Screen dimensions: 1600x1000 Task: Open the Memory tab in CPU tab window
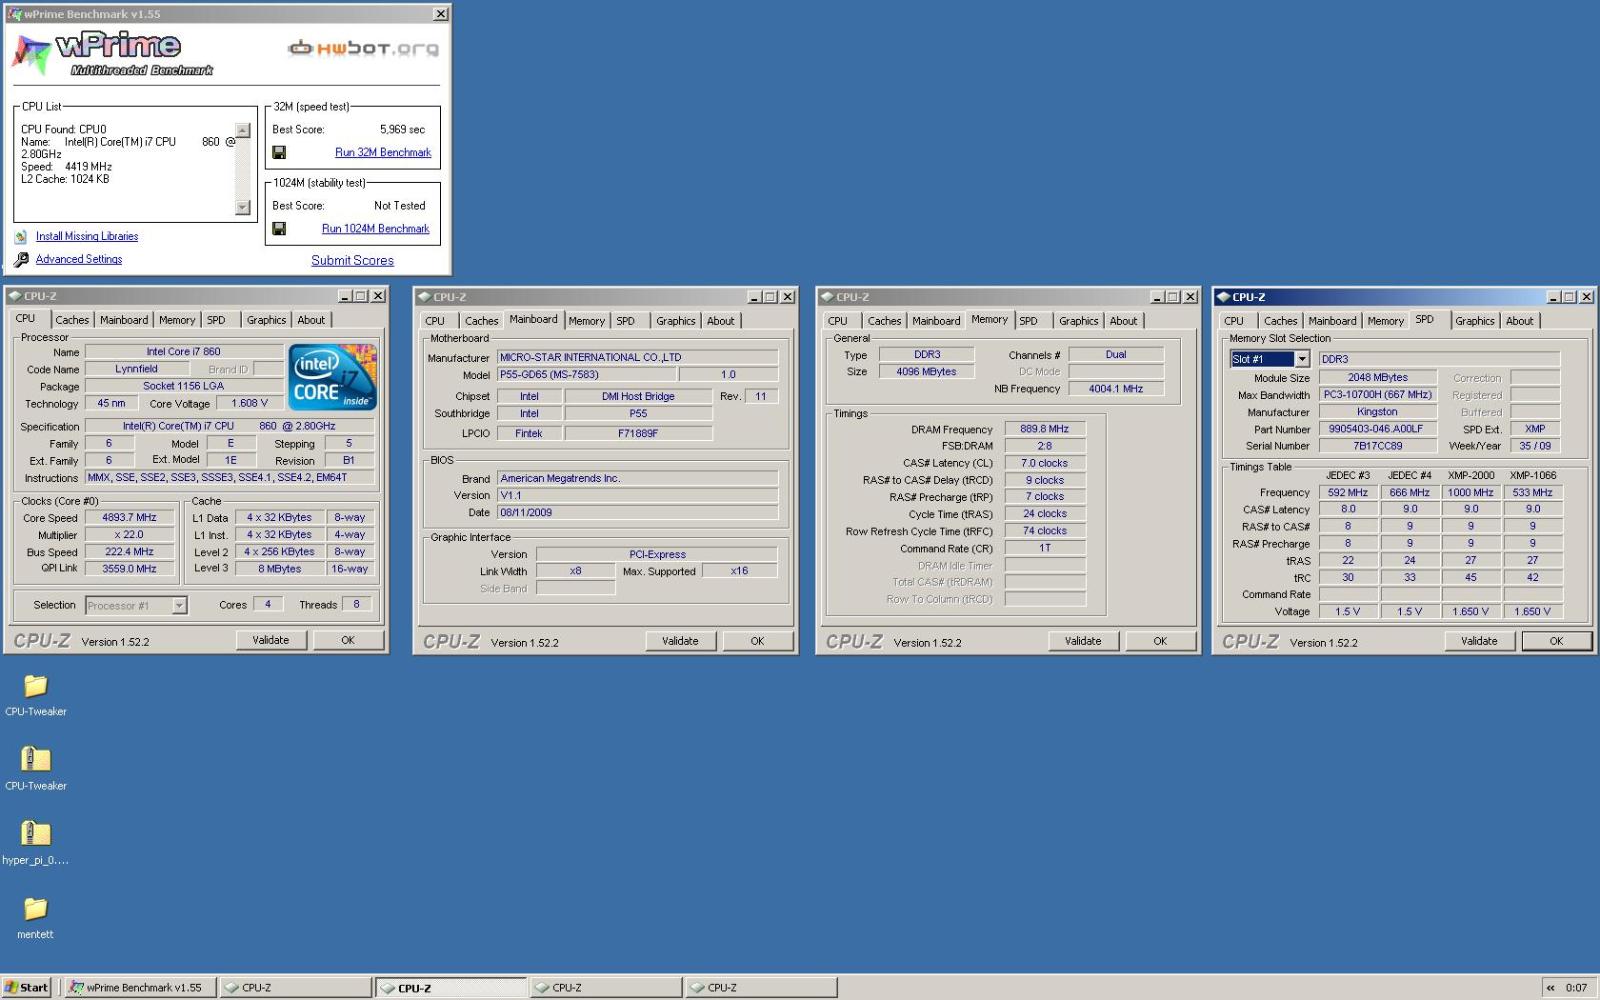[x=177, y=320]
